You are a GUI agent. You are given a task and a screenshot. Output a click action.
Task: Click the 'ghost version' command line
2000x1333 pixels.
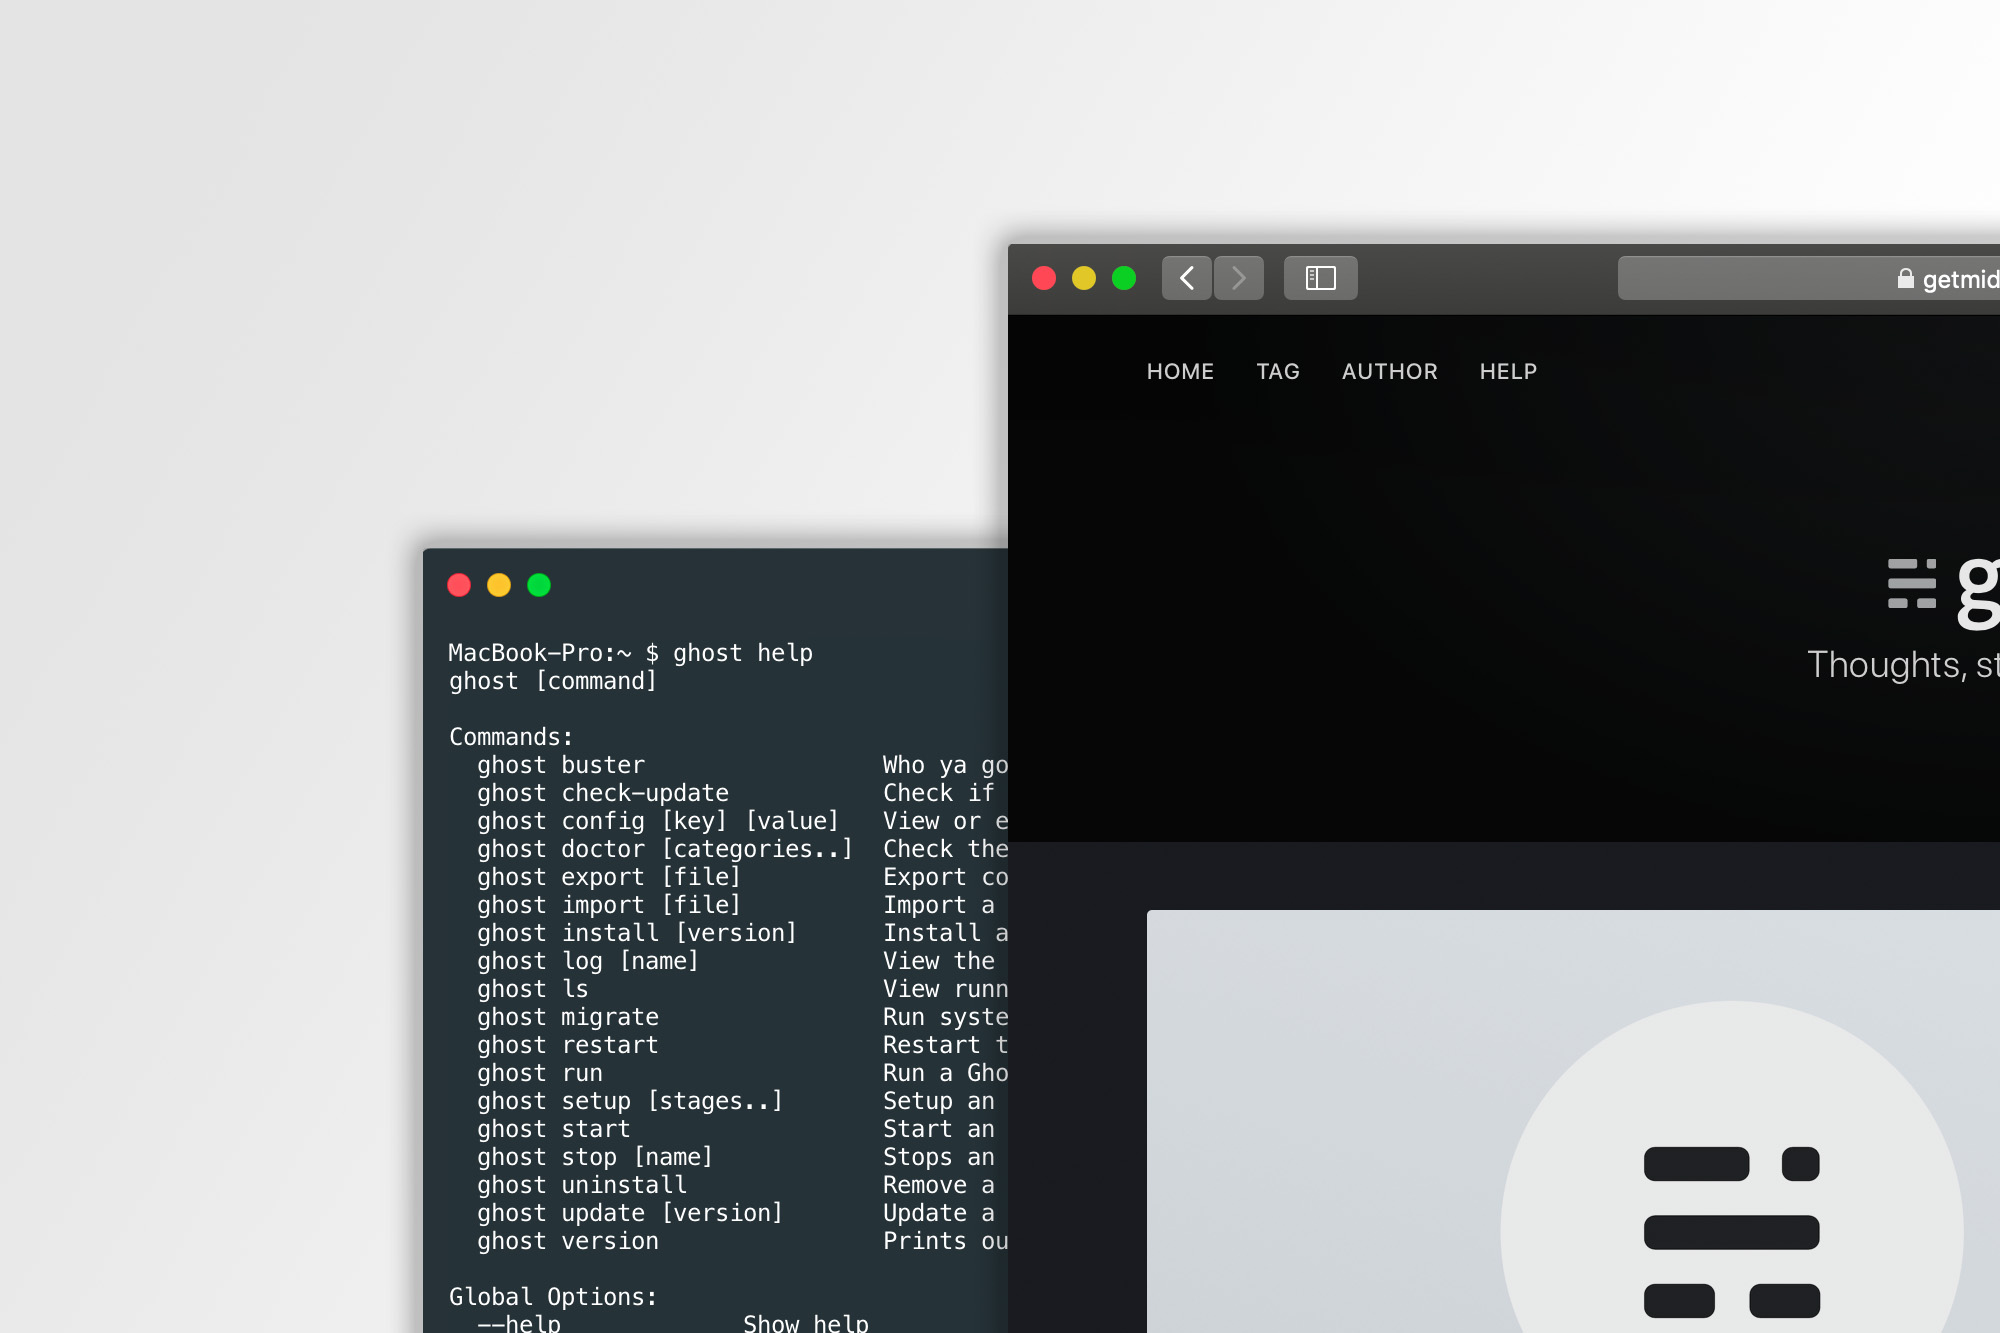pos(568,1241)
